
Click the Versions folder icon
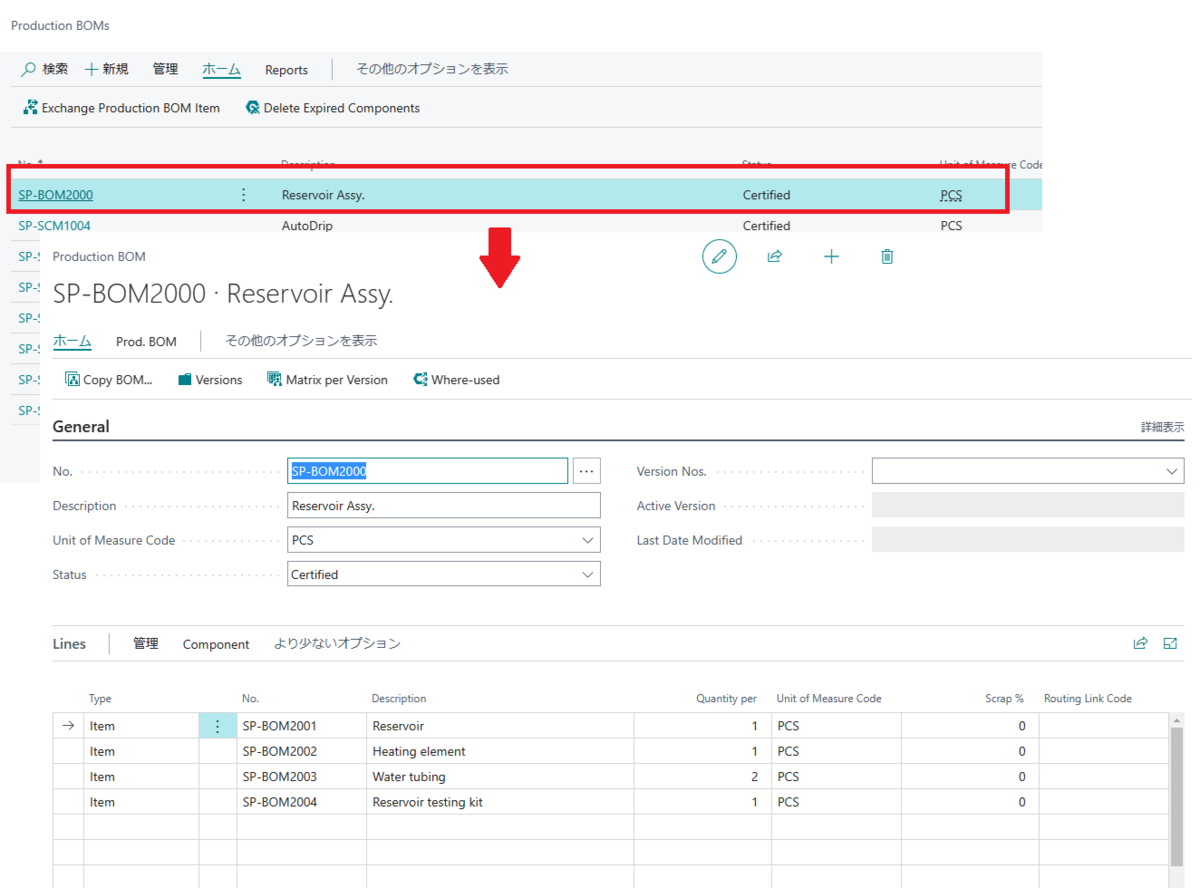point(185,379)
